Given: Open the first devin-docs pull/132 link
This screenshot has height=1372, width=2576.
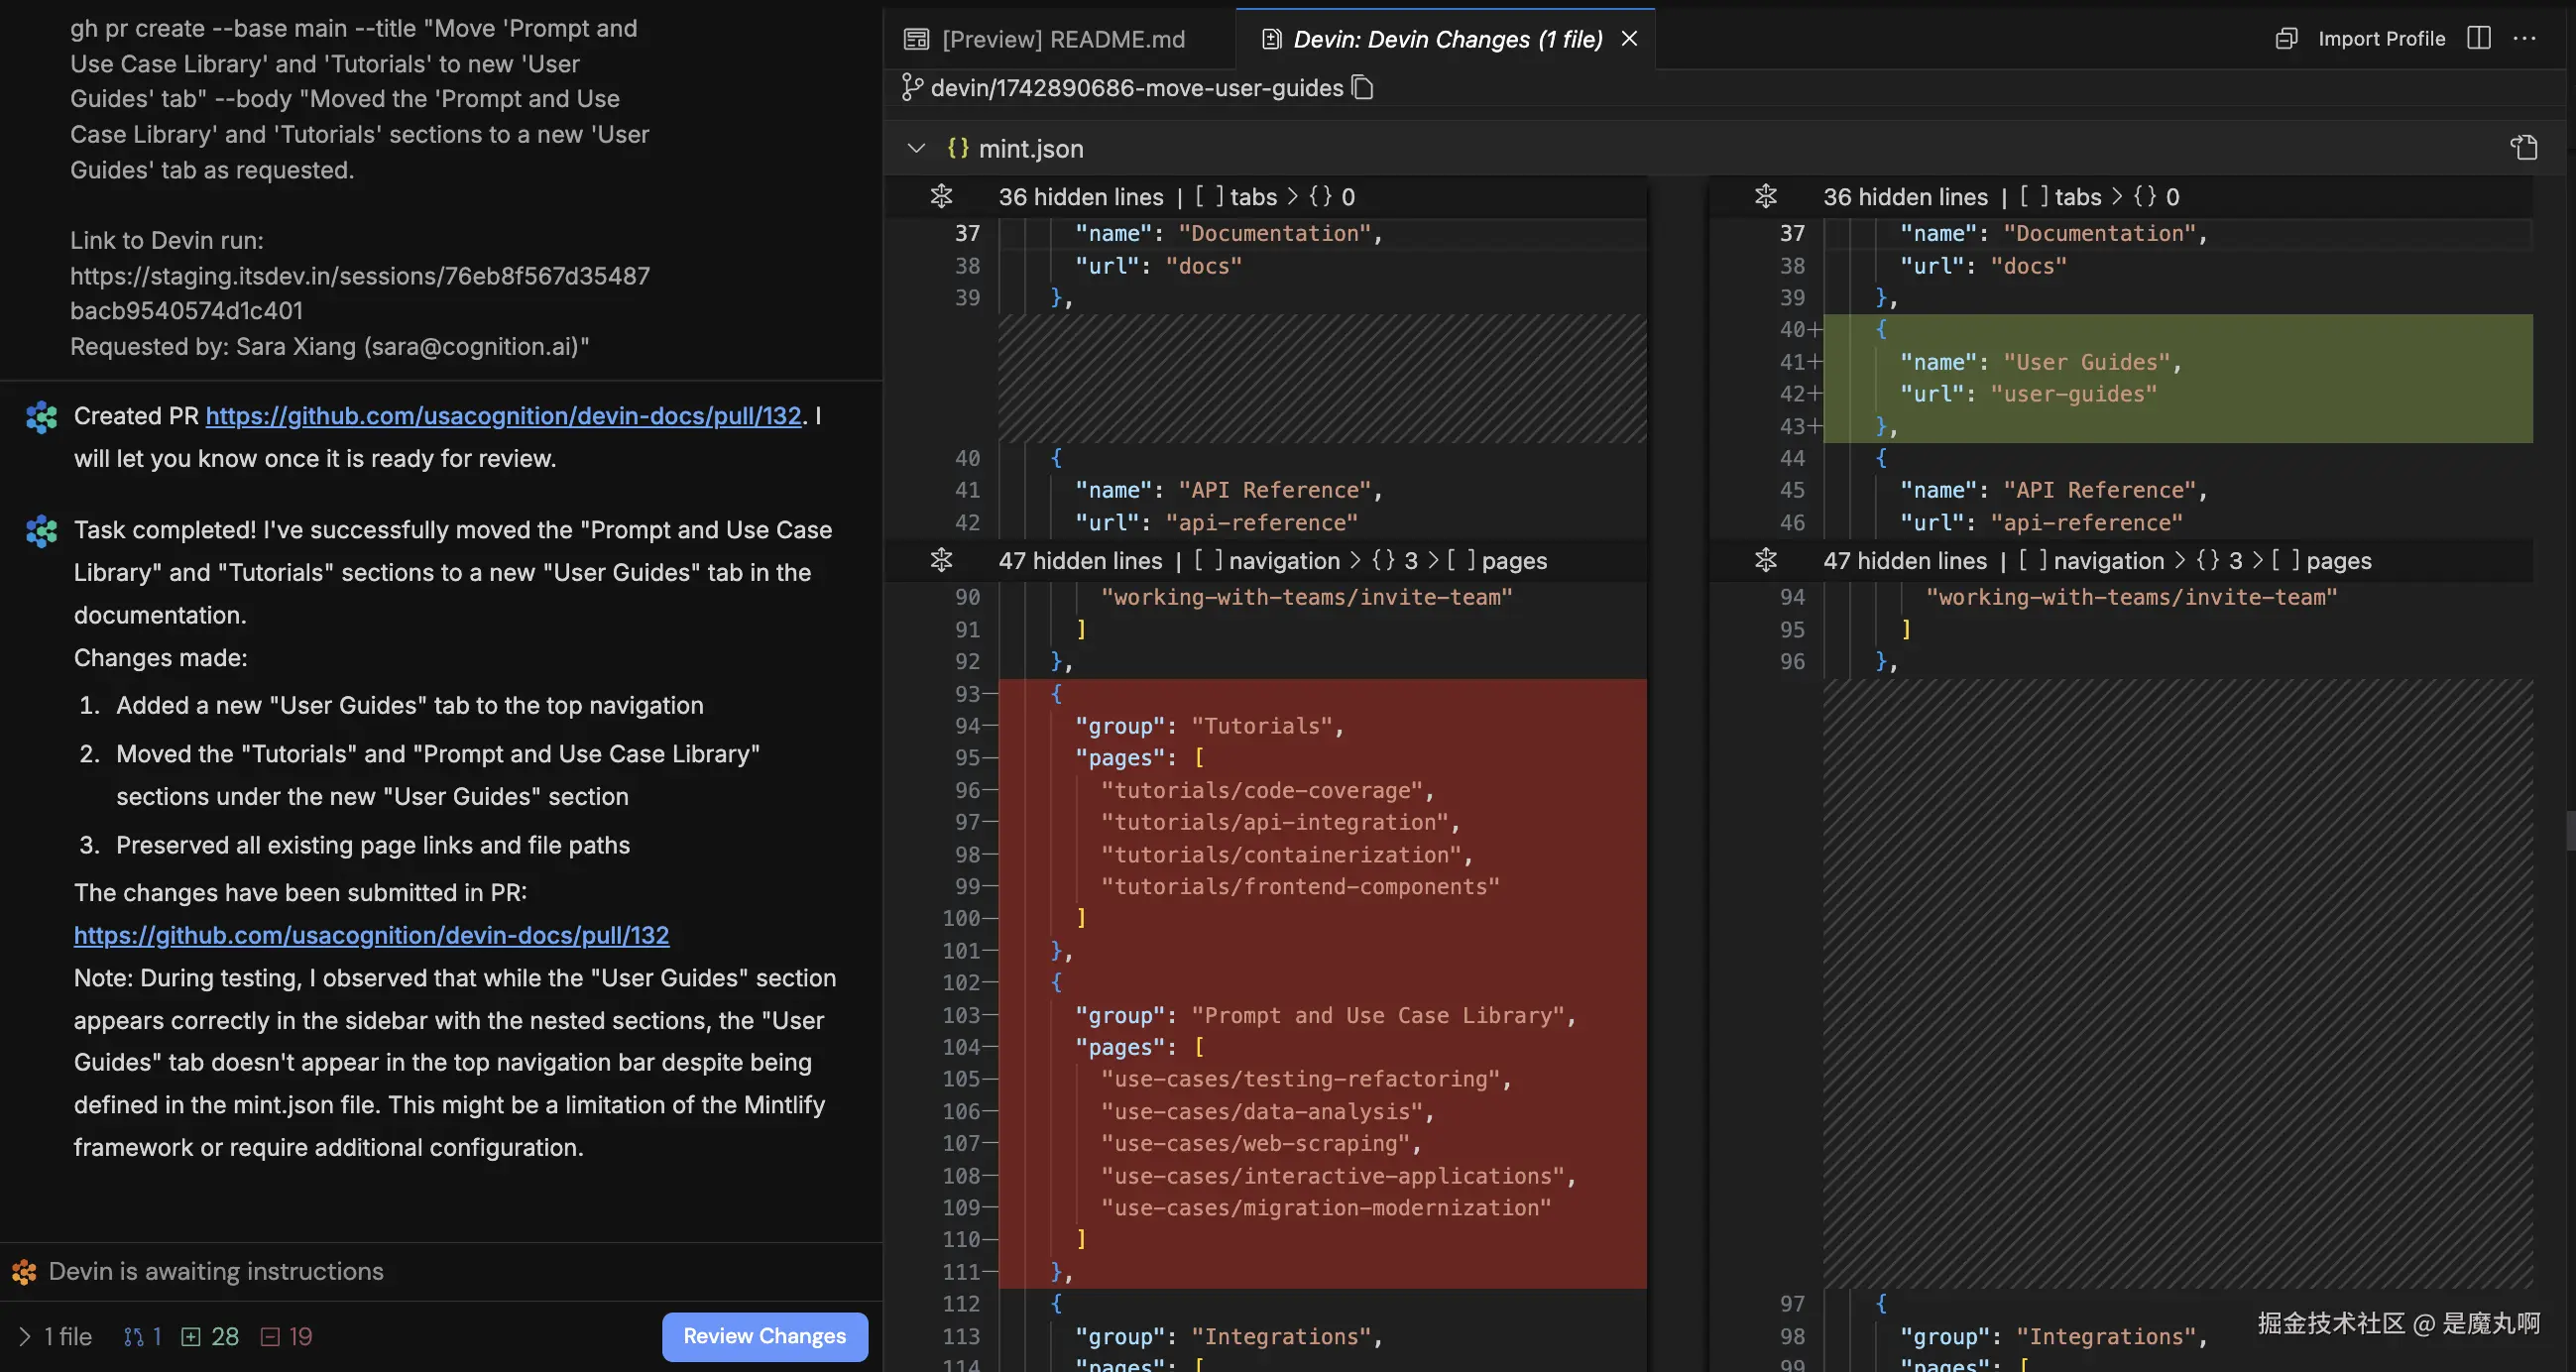Looking at the screenshot, I should [x=503, y=416].
